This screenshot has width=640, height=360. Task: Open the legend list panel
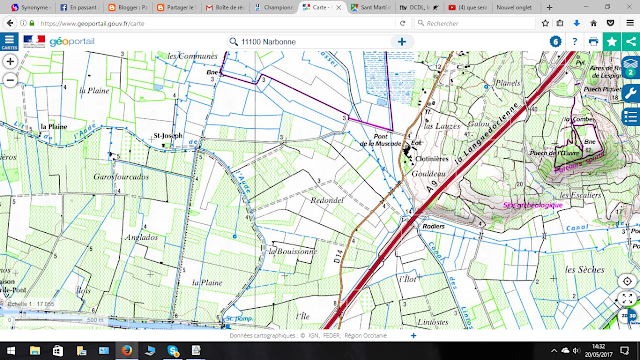[631, 116]
